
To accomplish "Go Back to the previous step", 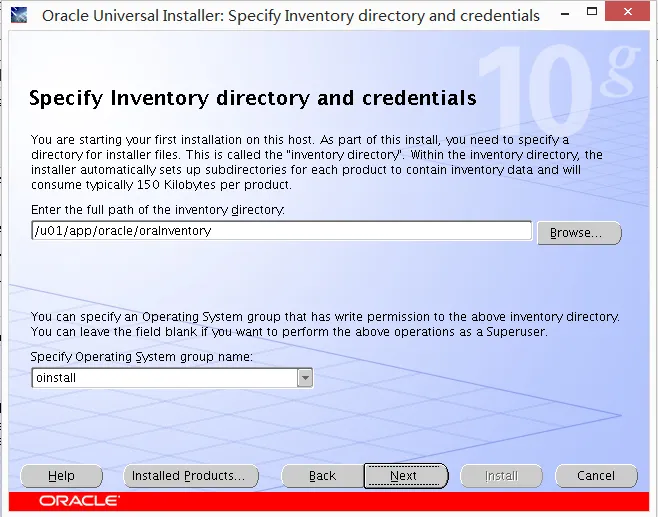I will pyautogui.click(x=322, y=475).
